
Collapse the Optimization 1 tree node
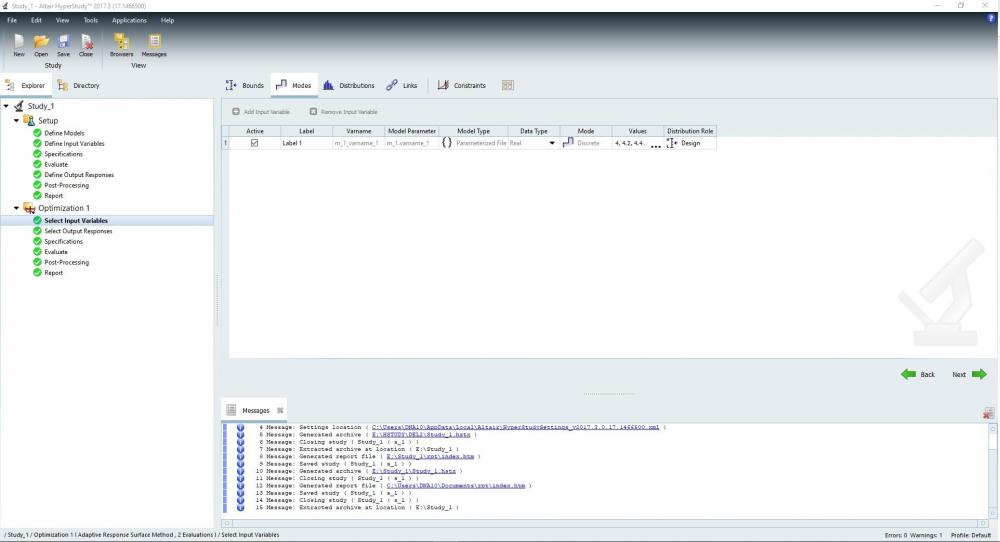[x=16, y=208]
